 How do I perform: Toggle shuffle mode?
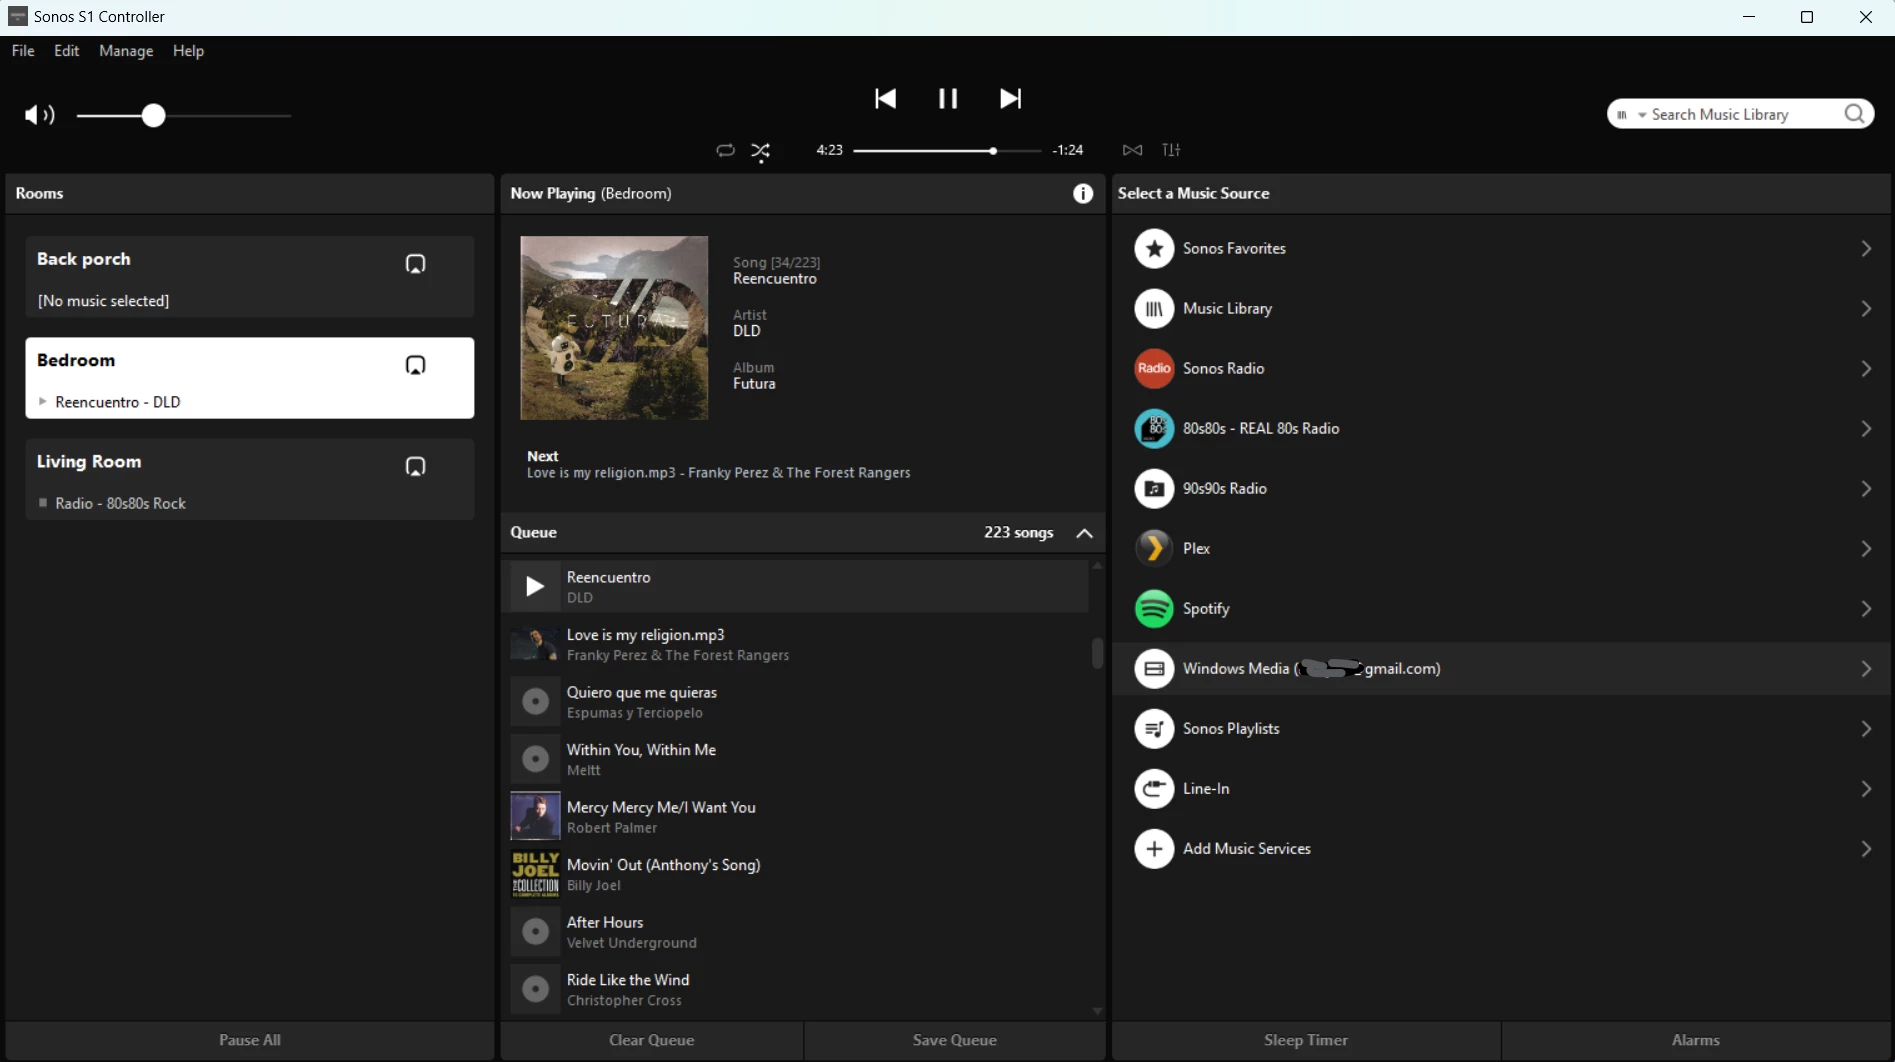point(761,151)
